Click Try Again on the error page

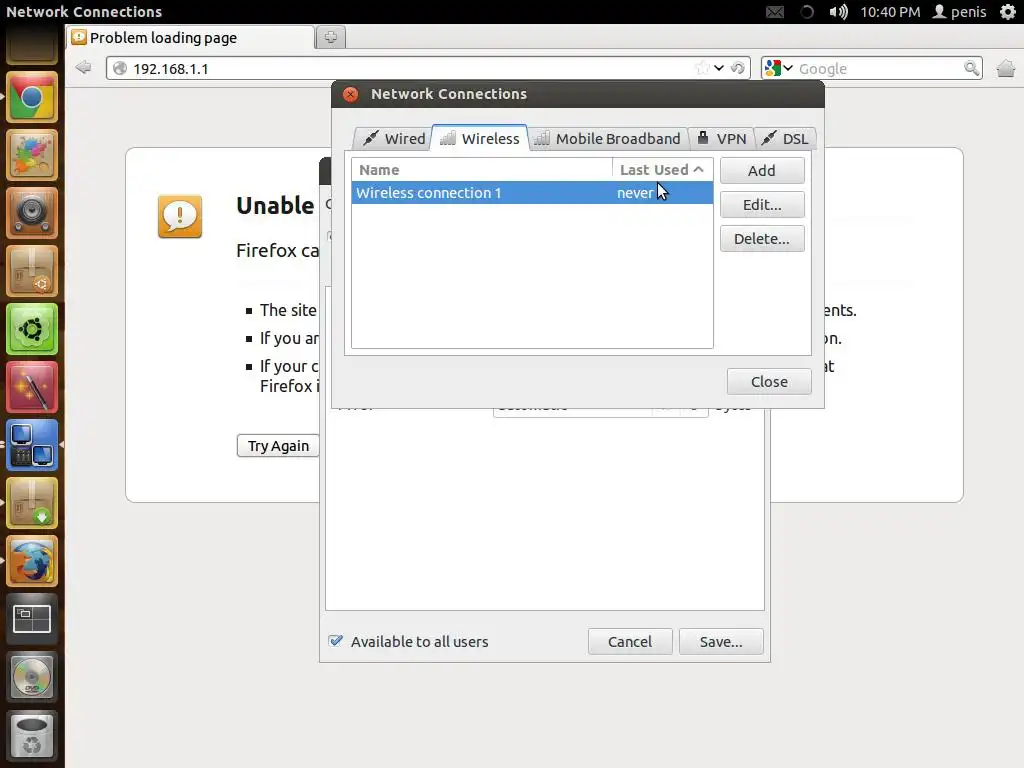pos(278,445)
